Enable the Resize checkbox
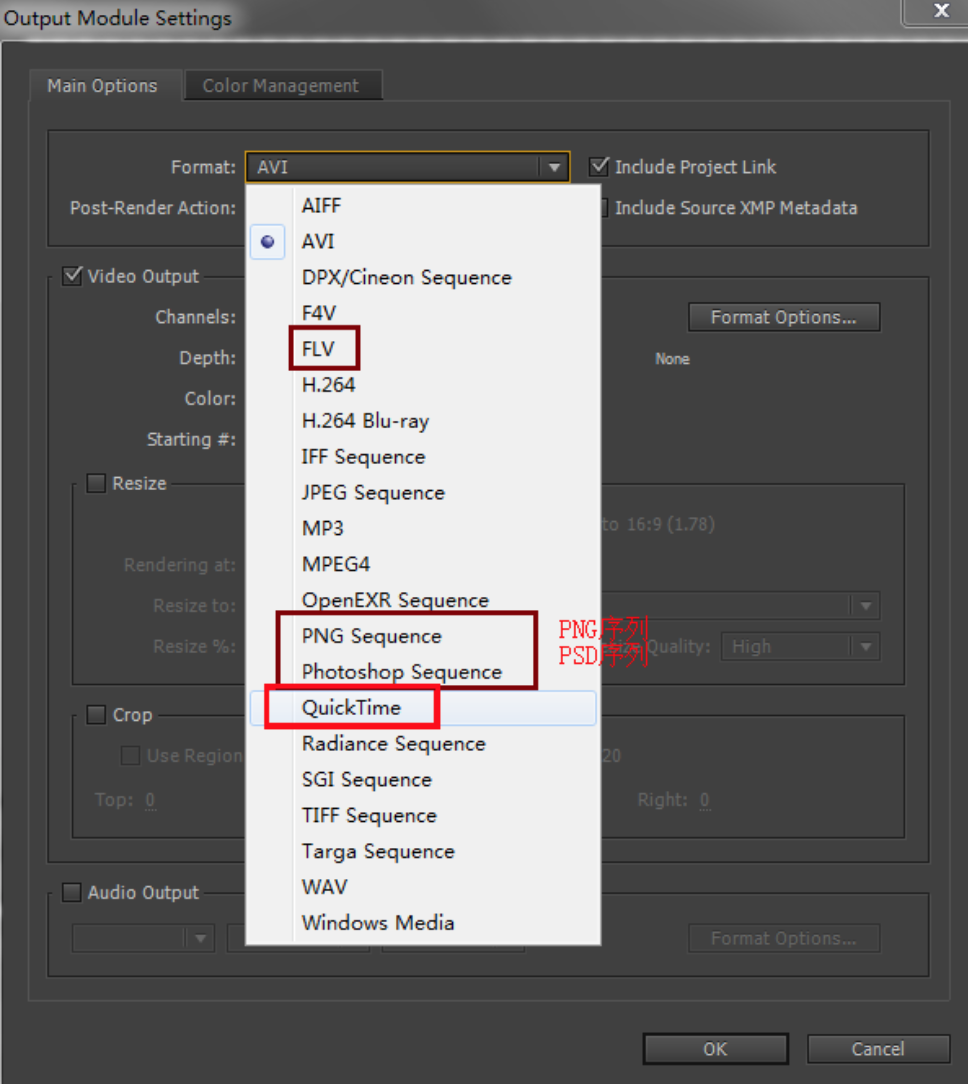This screenshot has width=968, height=1084. tap(97, 483)
